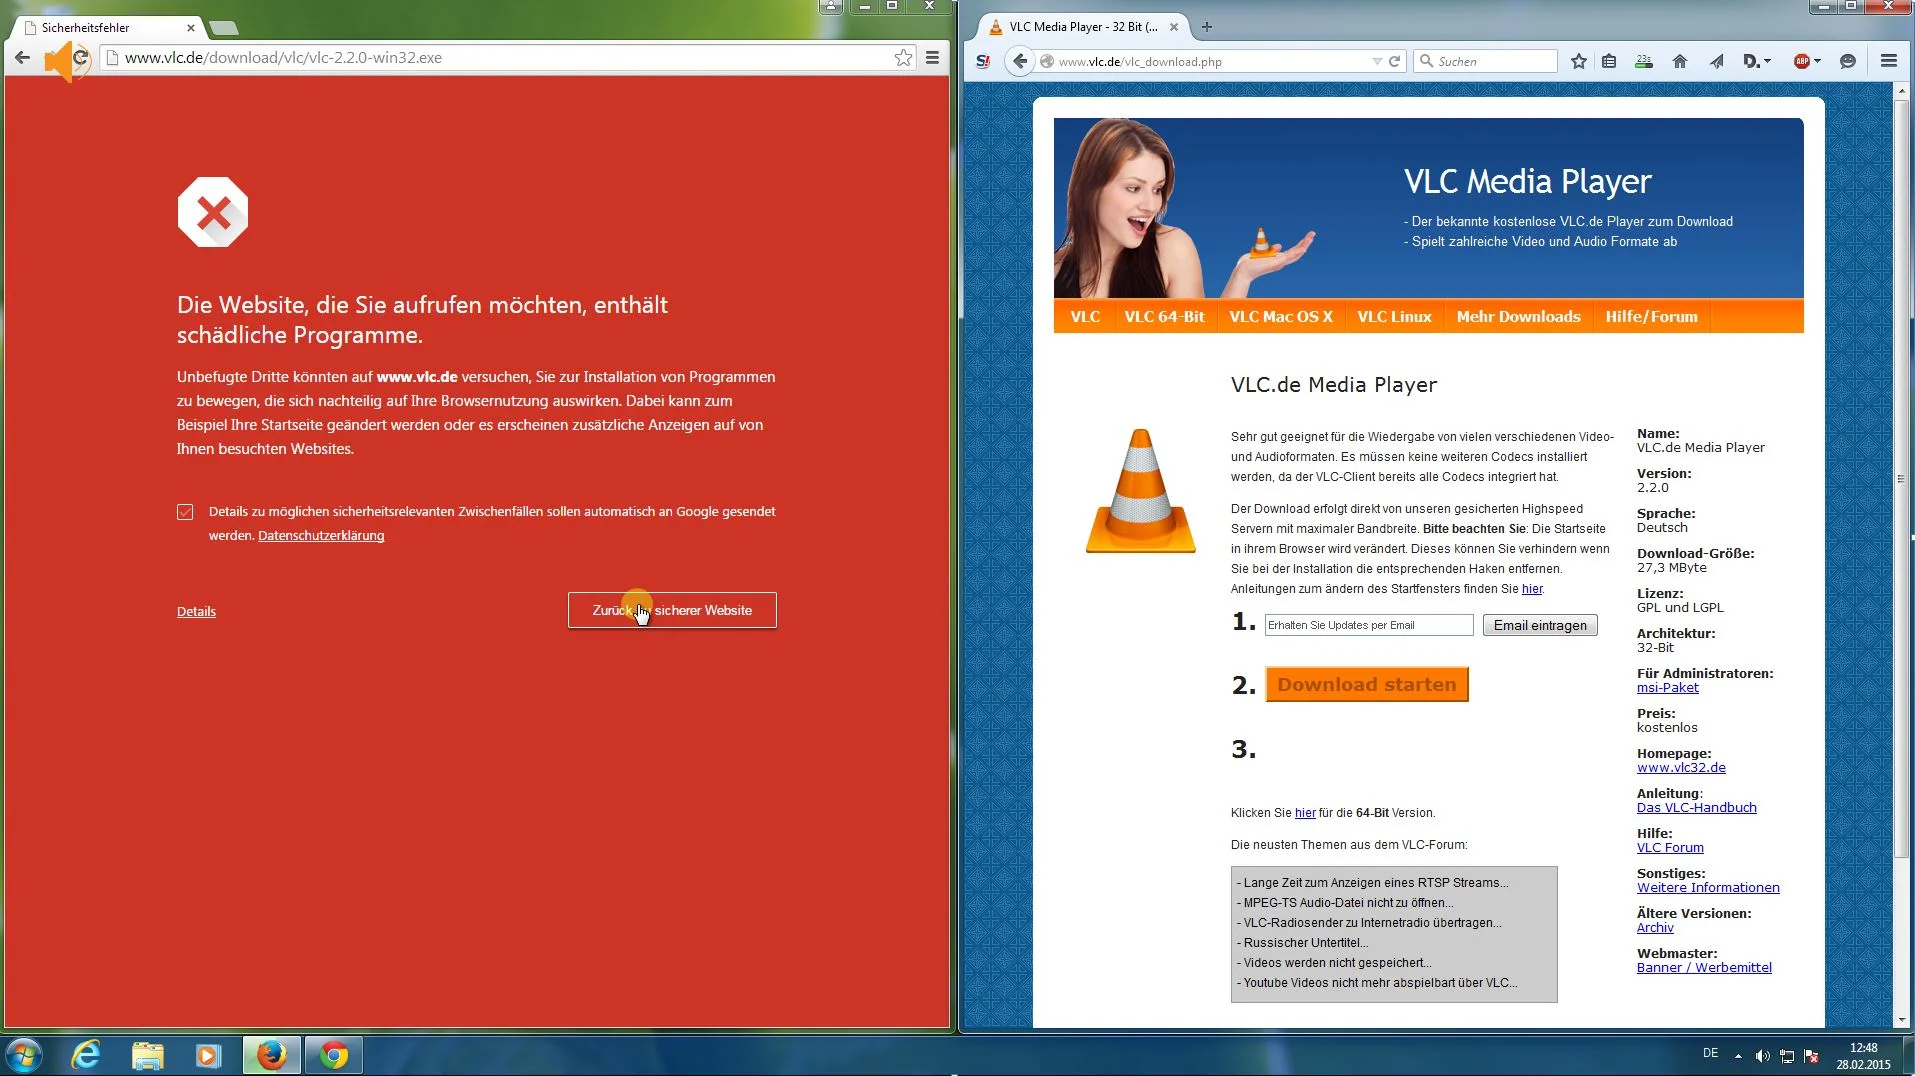Uncheck sending details to Google checkbox
This screenshot has width=1915, height=1076.
[x=185, y=512]
